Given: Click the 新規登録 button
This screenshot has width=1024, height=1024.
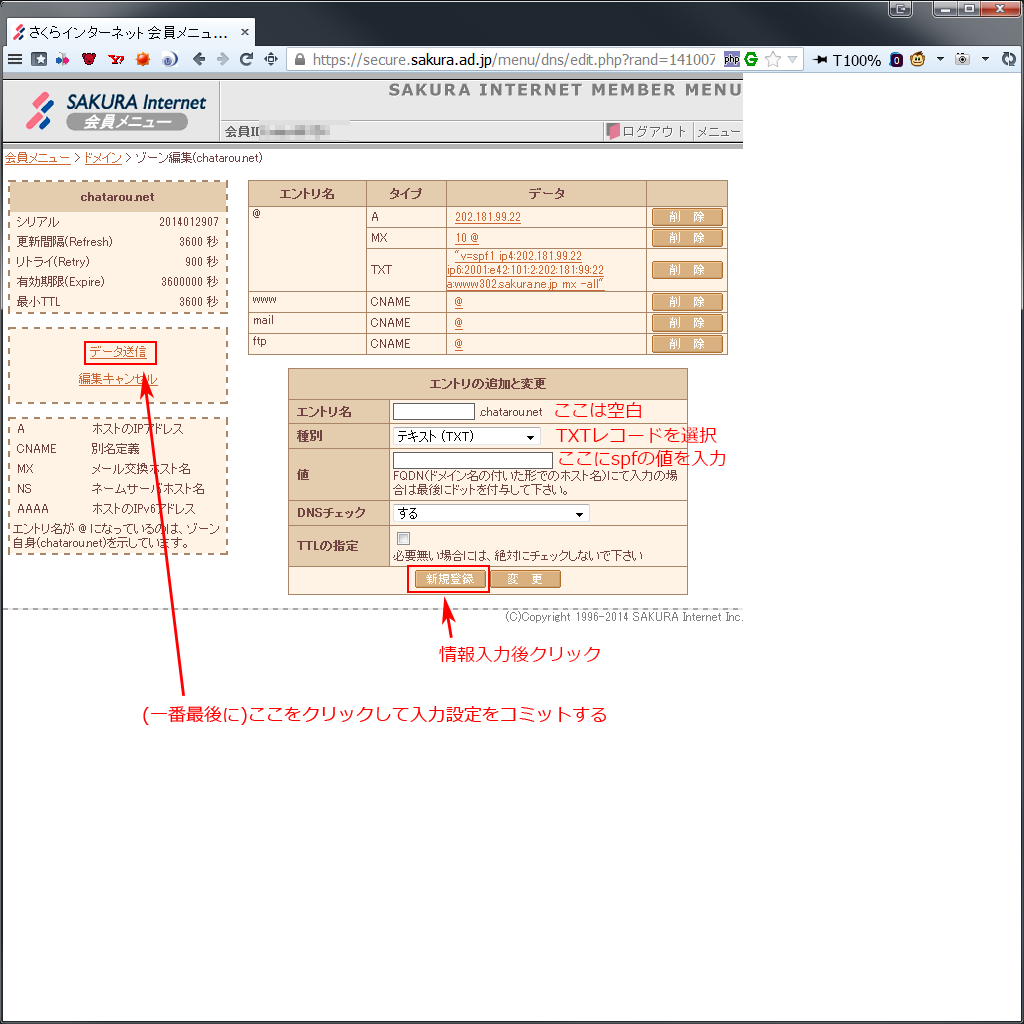Looking at the screenshot, I should 450,579.
